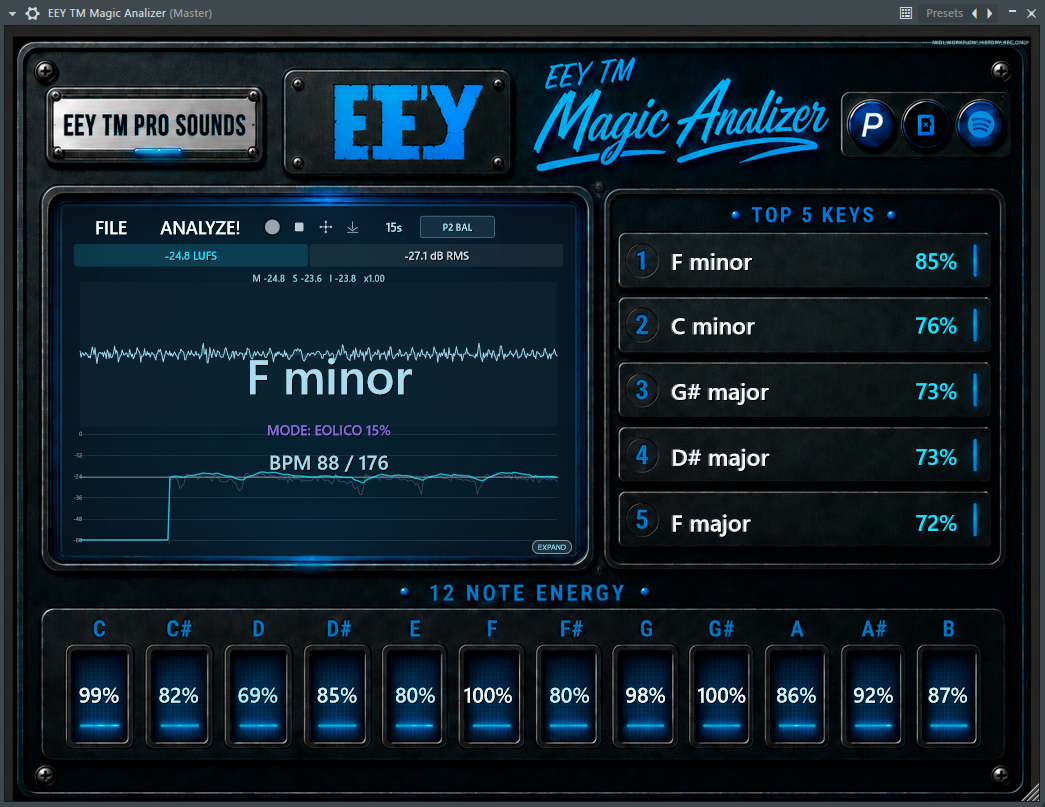Click the BPM 88 / 176 readout
1045x807 pixels.
(329, 463)
